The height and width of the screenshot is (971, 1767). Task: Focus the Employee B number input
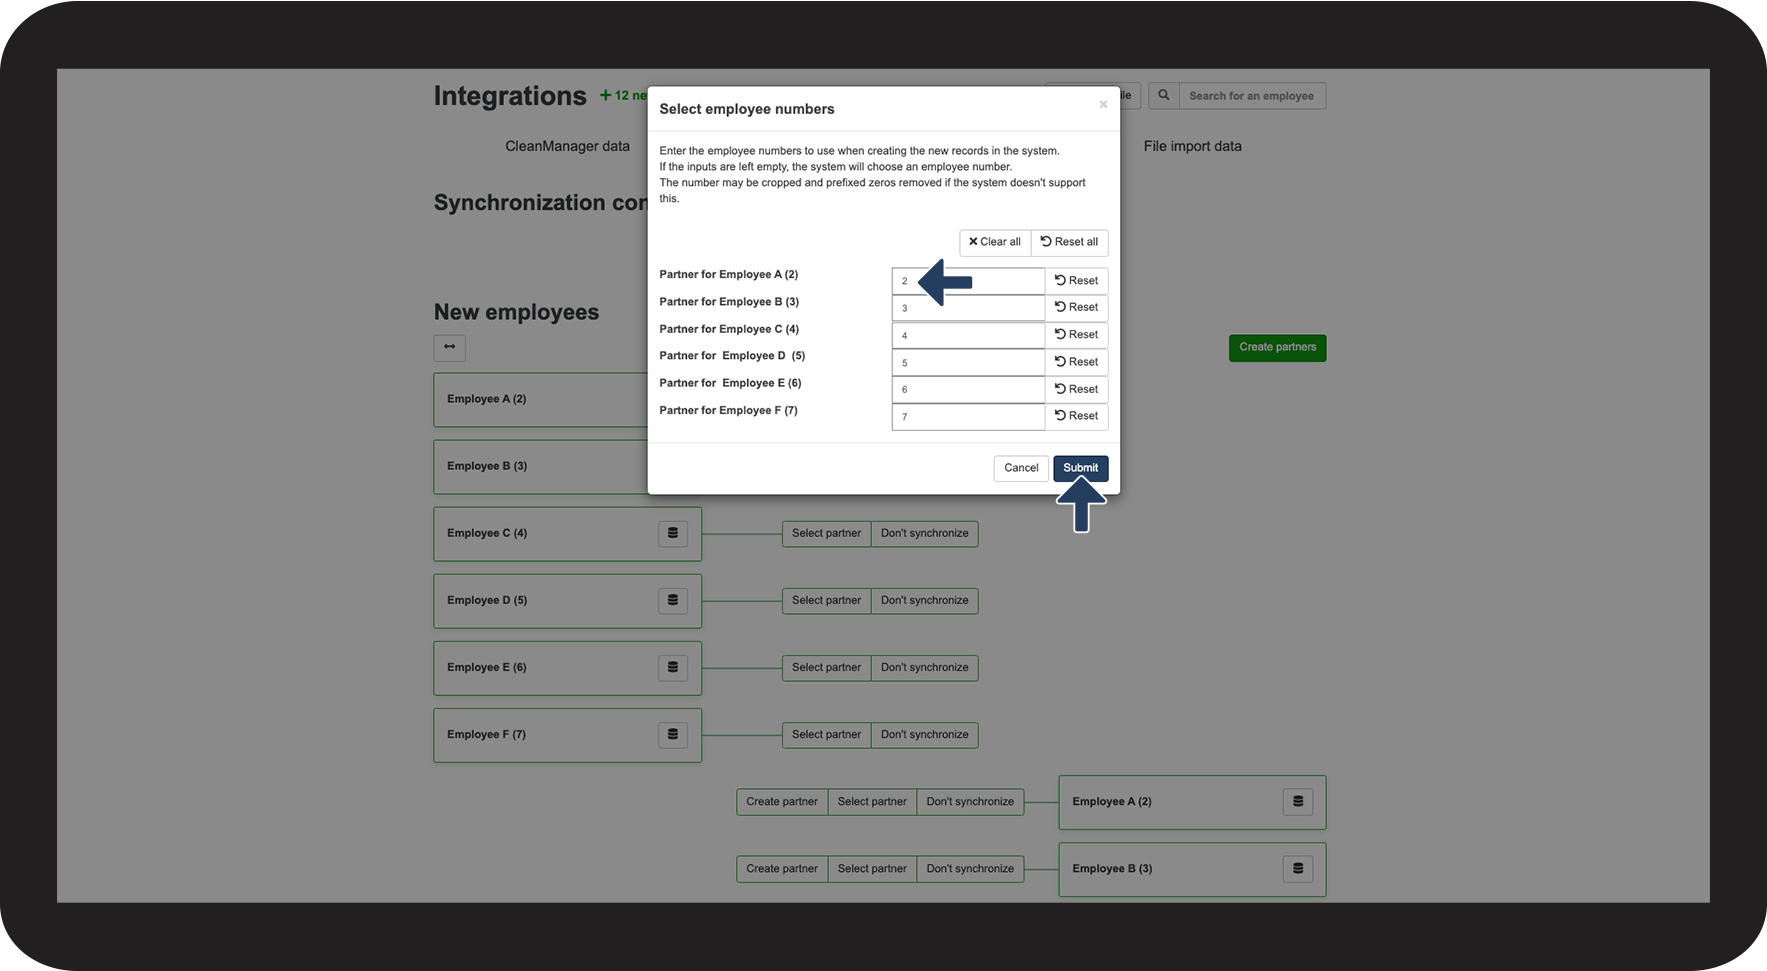968,308
